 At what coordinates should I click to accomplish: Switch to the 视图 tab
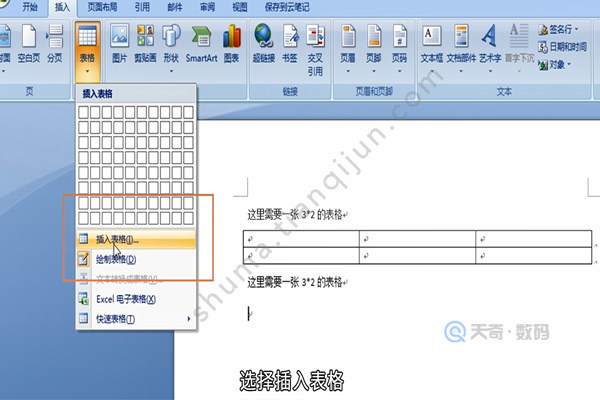point(240,7)
